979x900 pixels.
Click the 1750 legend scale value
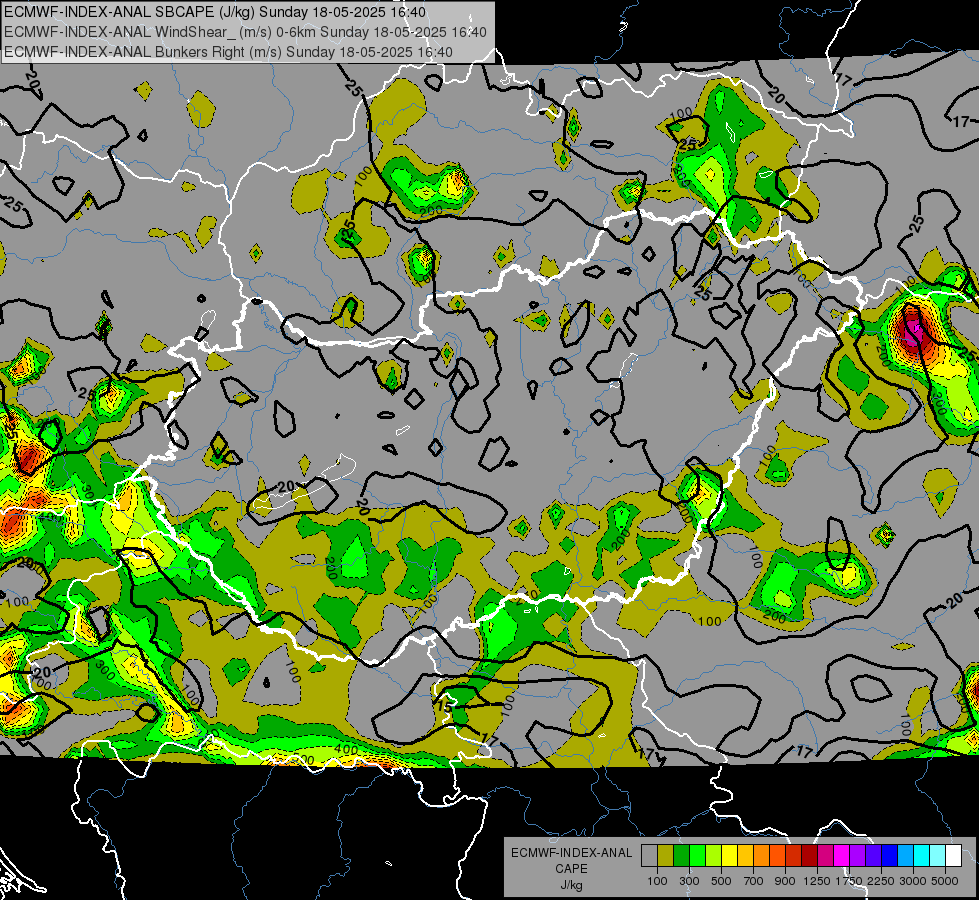click(x=849, y=881)
